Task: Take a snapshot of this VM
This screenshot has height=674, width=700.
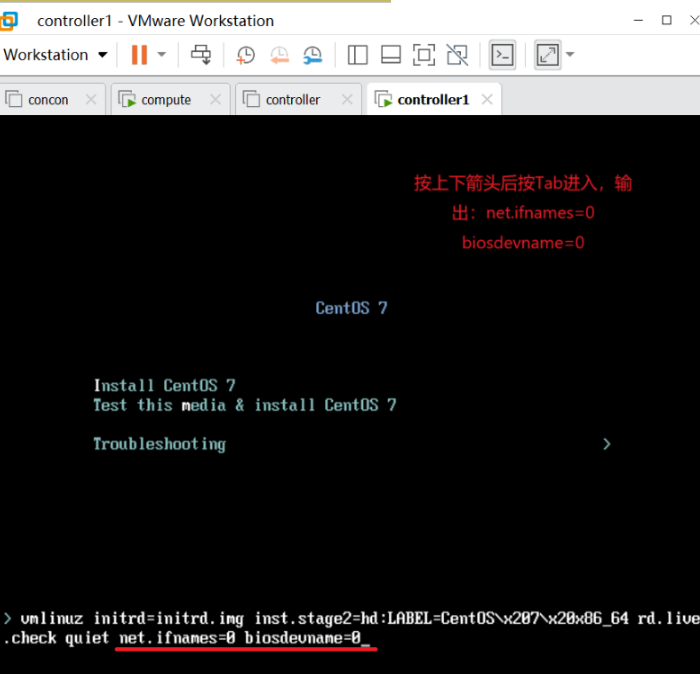Action: point(246,55)
